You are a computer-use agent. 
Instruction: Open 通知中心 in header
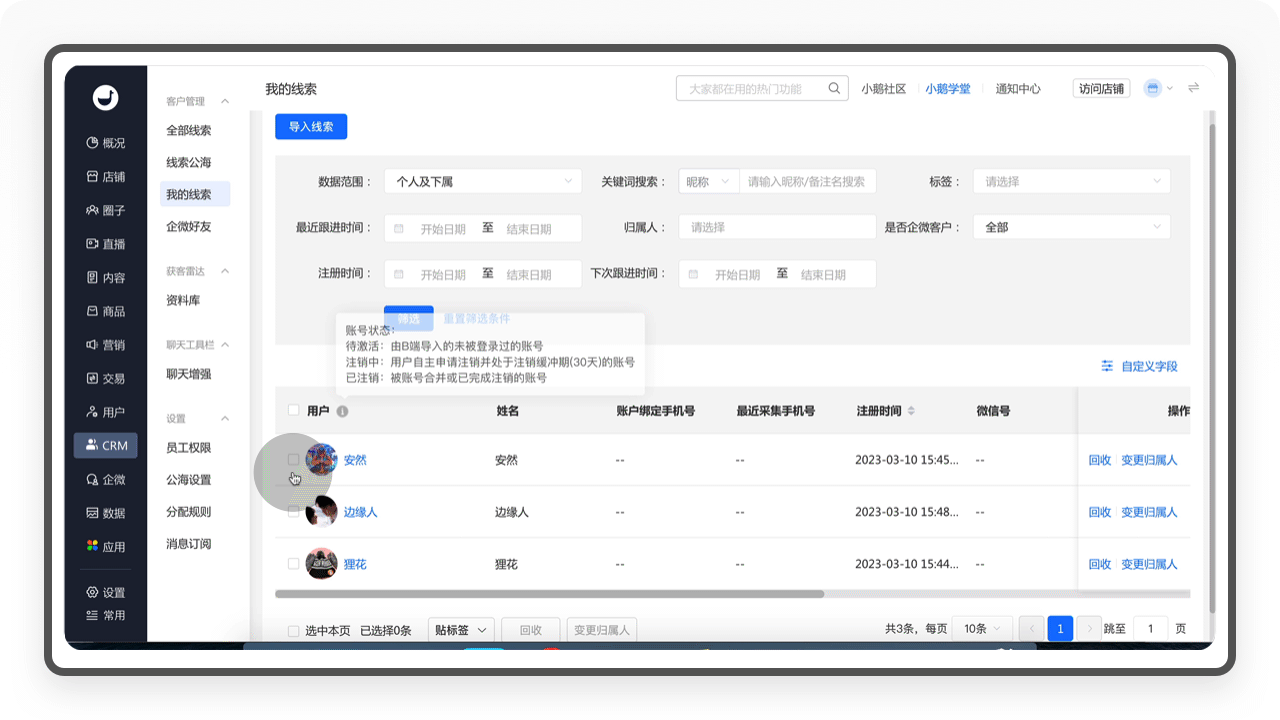(1018, 89)
